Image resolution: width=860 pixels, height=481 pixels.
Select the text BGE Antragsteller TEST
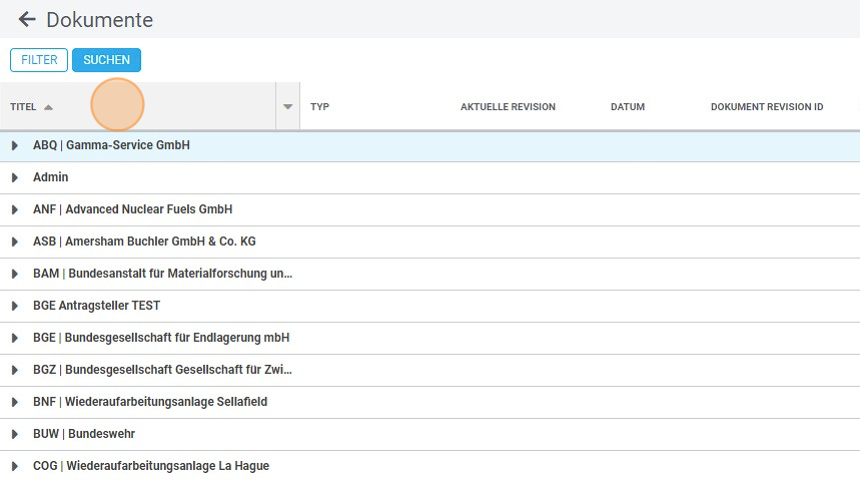pos(97,305)
